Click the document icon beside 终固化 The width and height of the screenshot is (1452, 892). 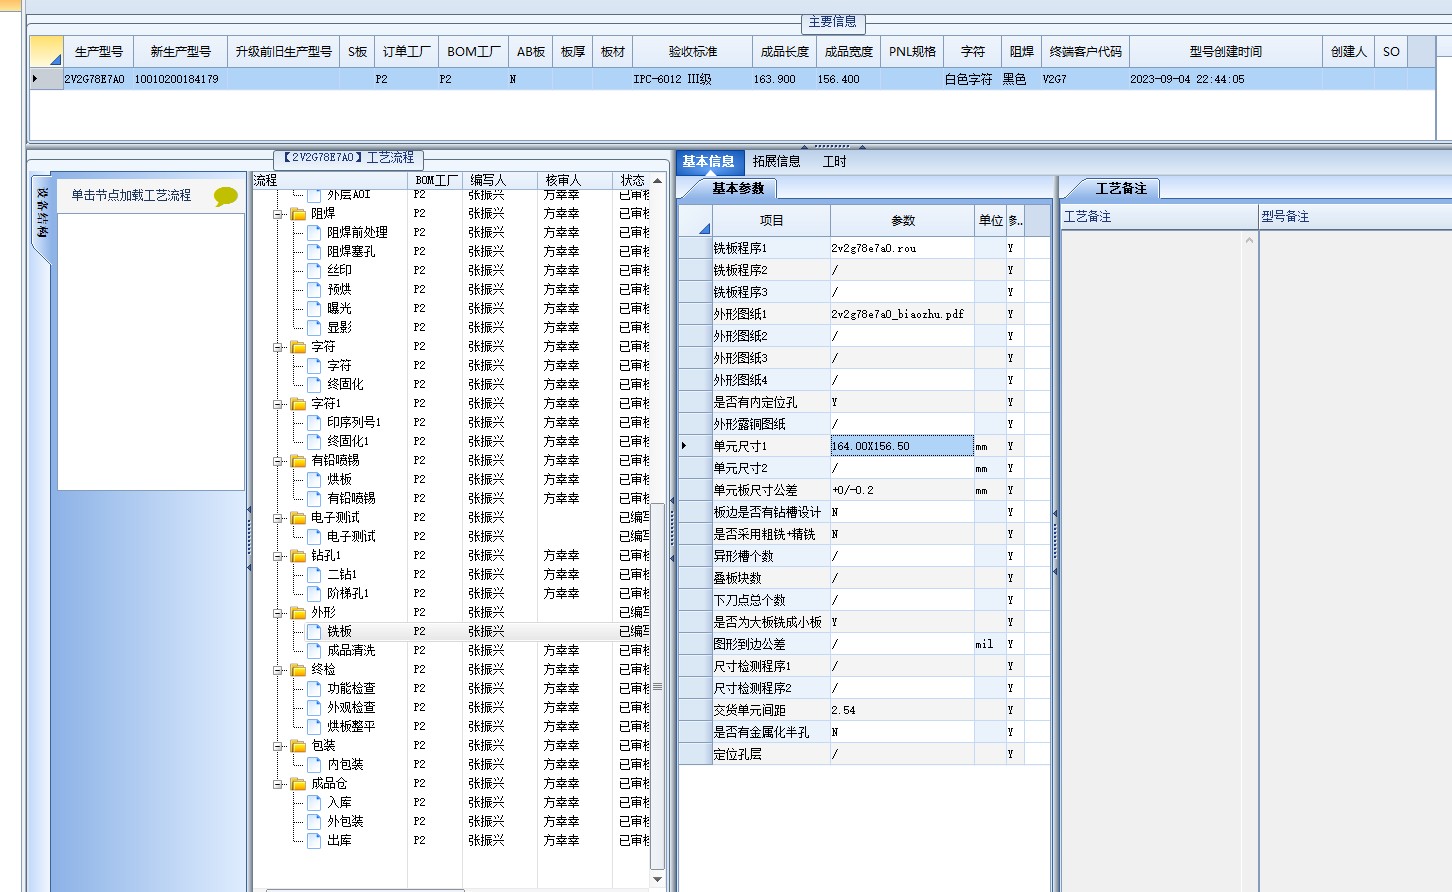coord(314,385)
